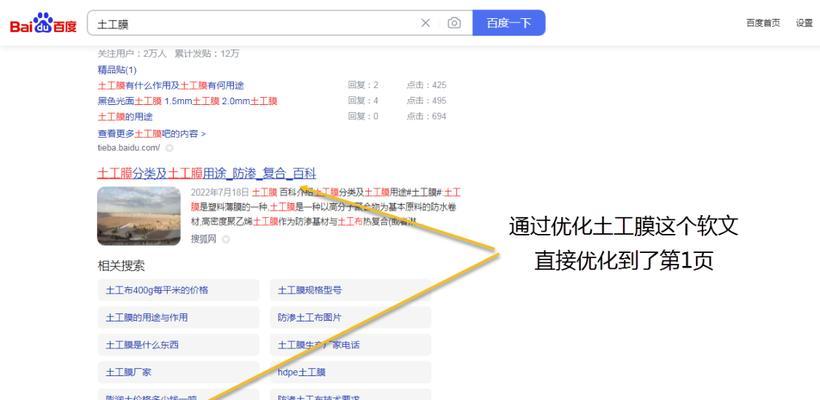Screen dimensions: 820x400
Task: Click the text 累计发贴：12万
Action: 207,53
